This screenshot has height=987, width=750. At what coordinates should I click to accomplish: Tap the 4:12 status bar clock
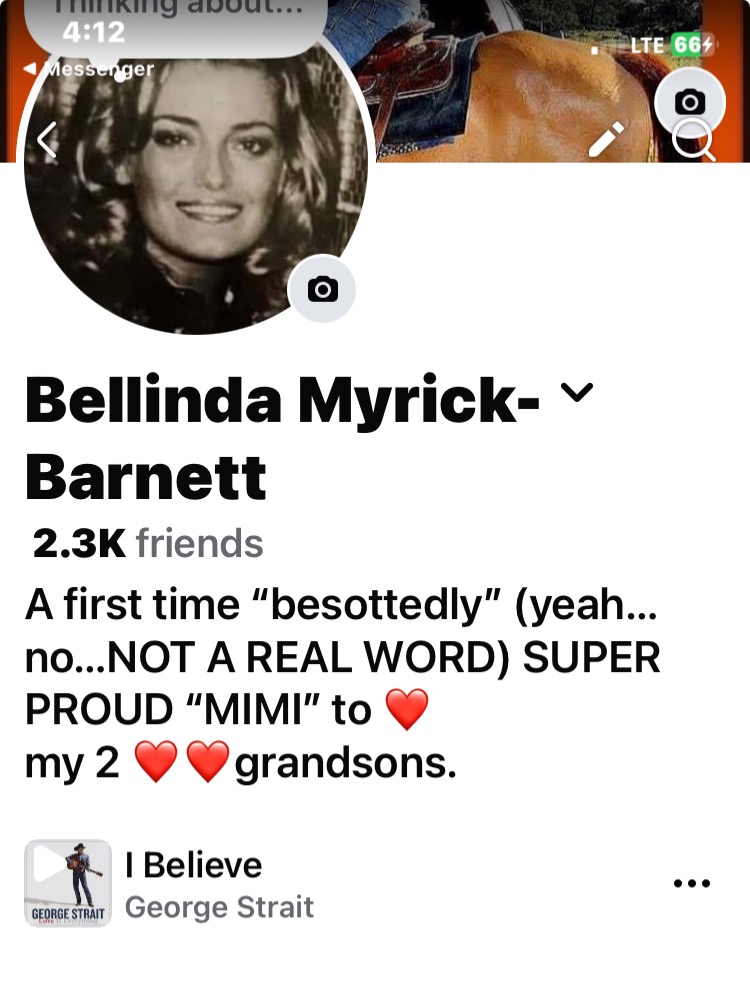[x=93, y=32]
